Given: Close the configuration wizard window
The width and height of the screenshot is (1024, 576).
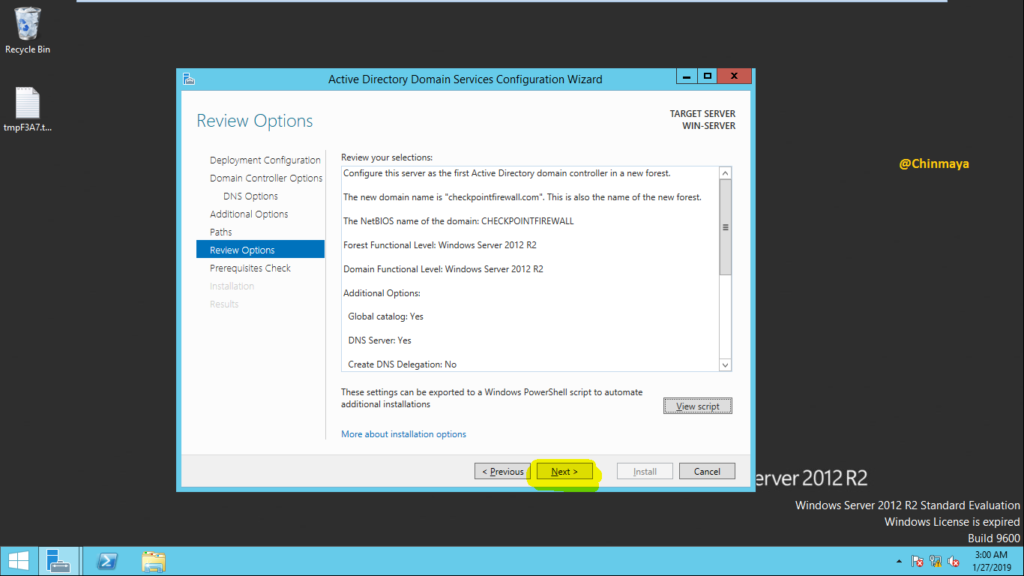Looking at the screenshot, I should (734, 76).
